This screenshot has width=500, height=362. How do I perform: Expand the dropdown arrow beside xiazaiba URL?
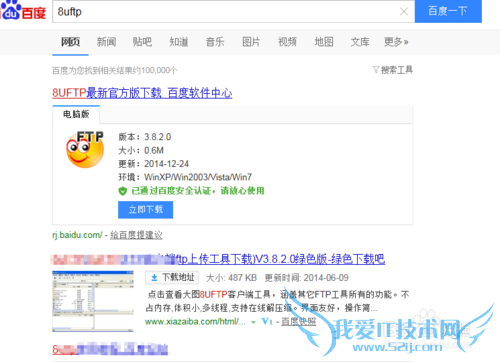253,322
